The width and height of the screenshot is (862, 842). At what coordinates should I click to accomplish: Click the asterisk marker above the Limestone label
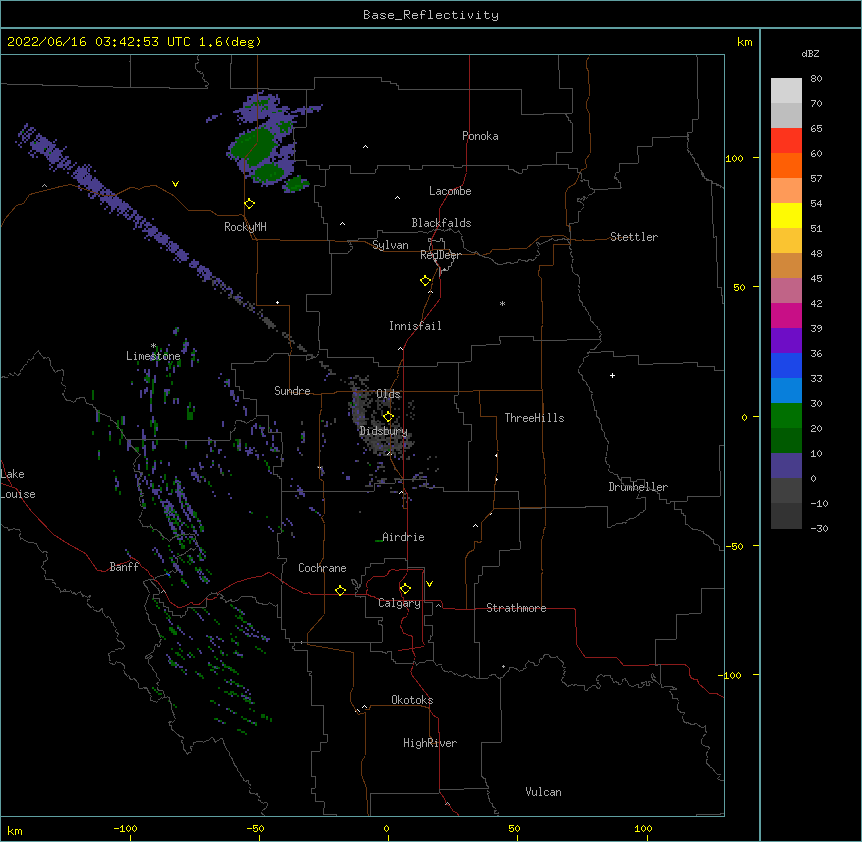pos(154,346)
